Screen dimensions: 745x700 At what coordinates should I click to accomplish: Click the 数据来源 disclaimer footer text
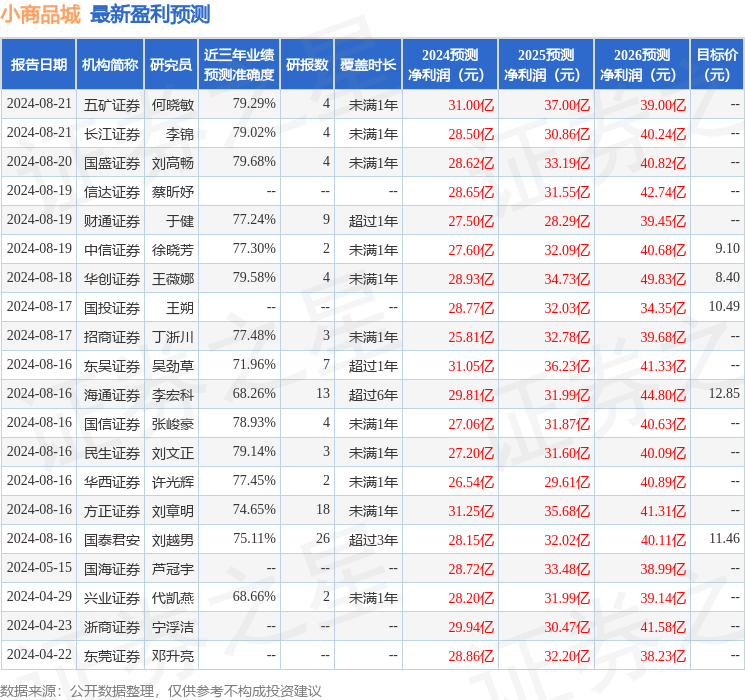(x=161, y=690)
